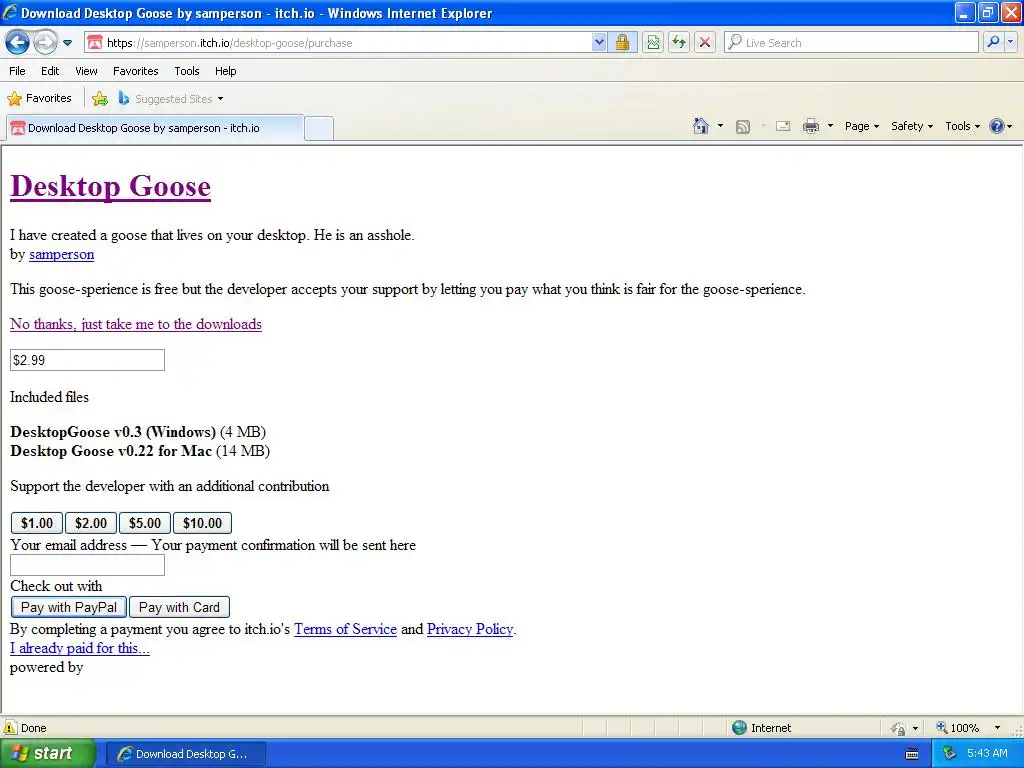
Task: Expand the Home button dropdown arrow
Action: coord(720,126)
